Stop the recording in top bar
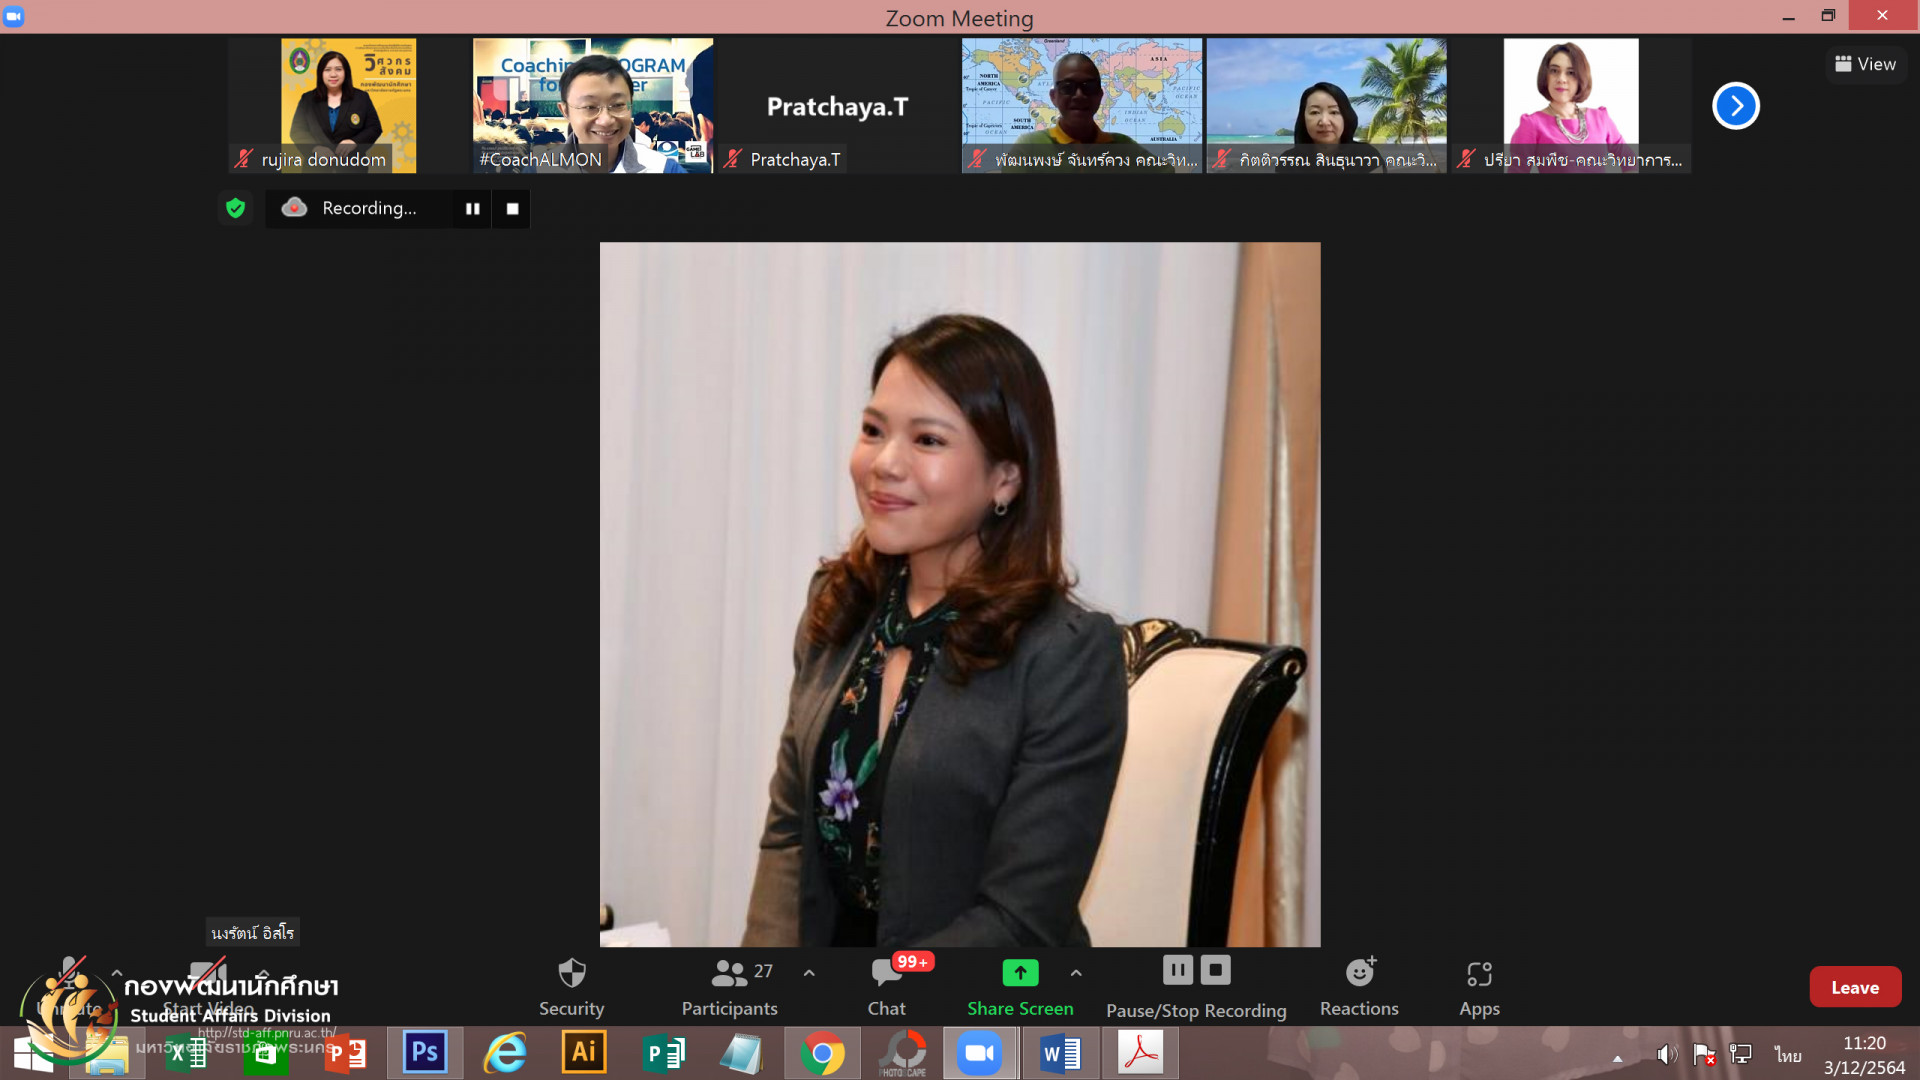Image resolution: width=1920 pixels, height=1080 pixels. [512, 209]
